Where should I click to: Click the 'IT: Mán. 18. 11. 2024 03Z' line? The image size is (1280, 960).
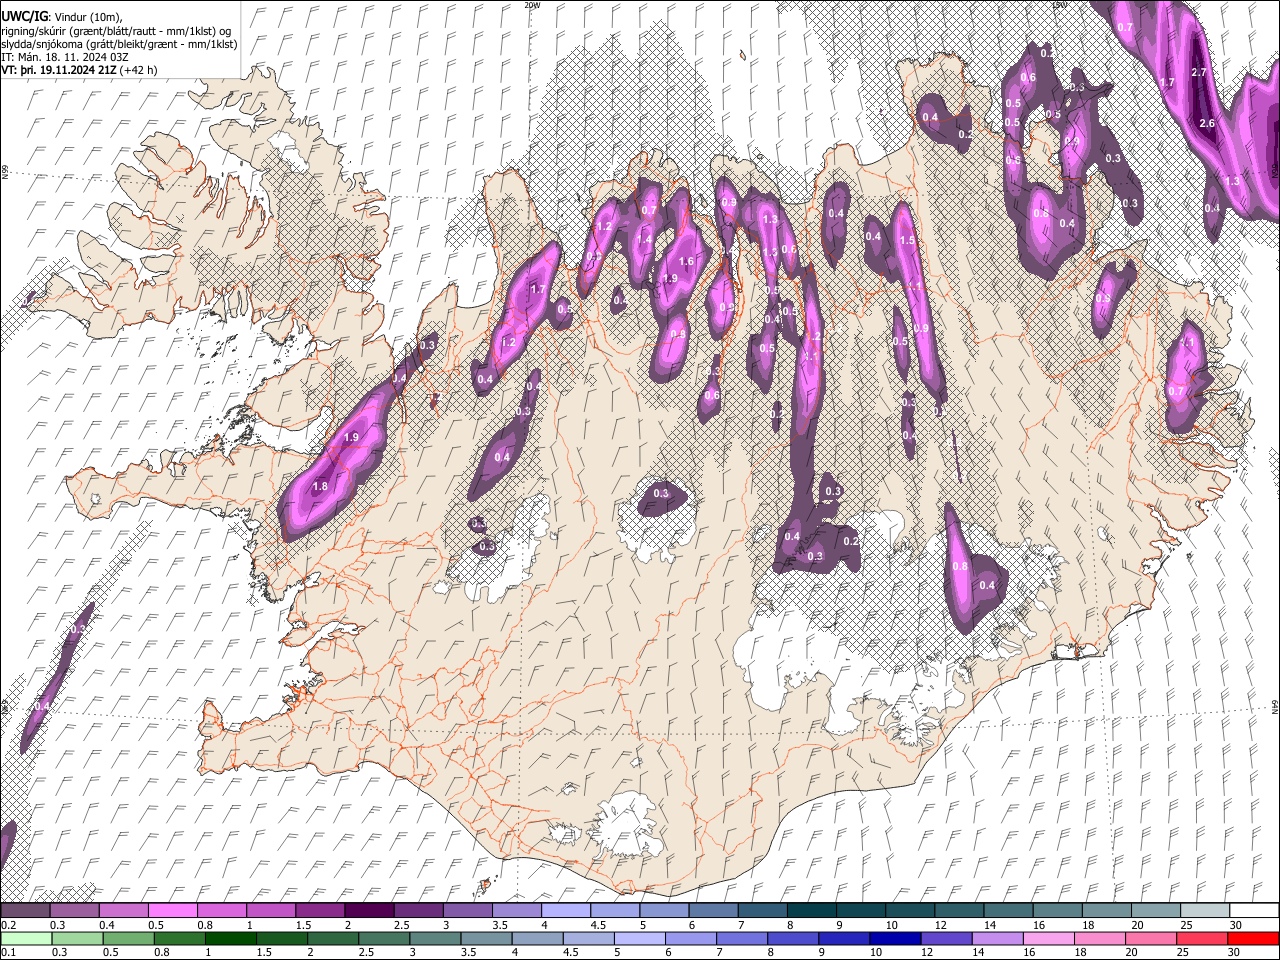63,57
